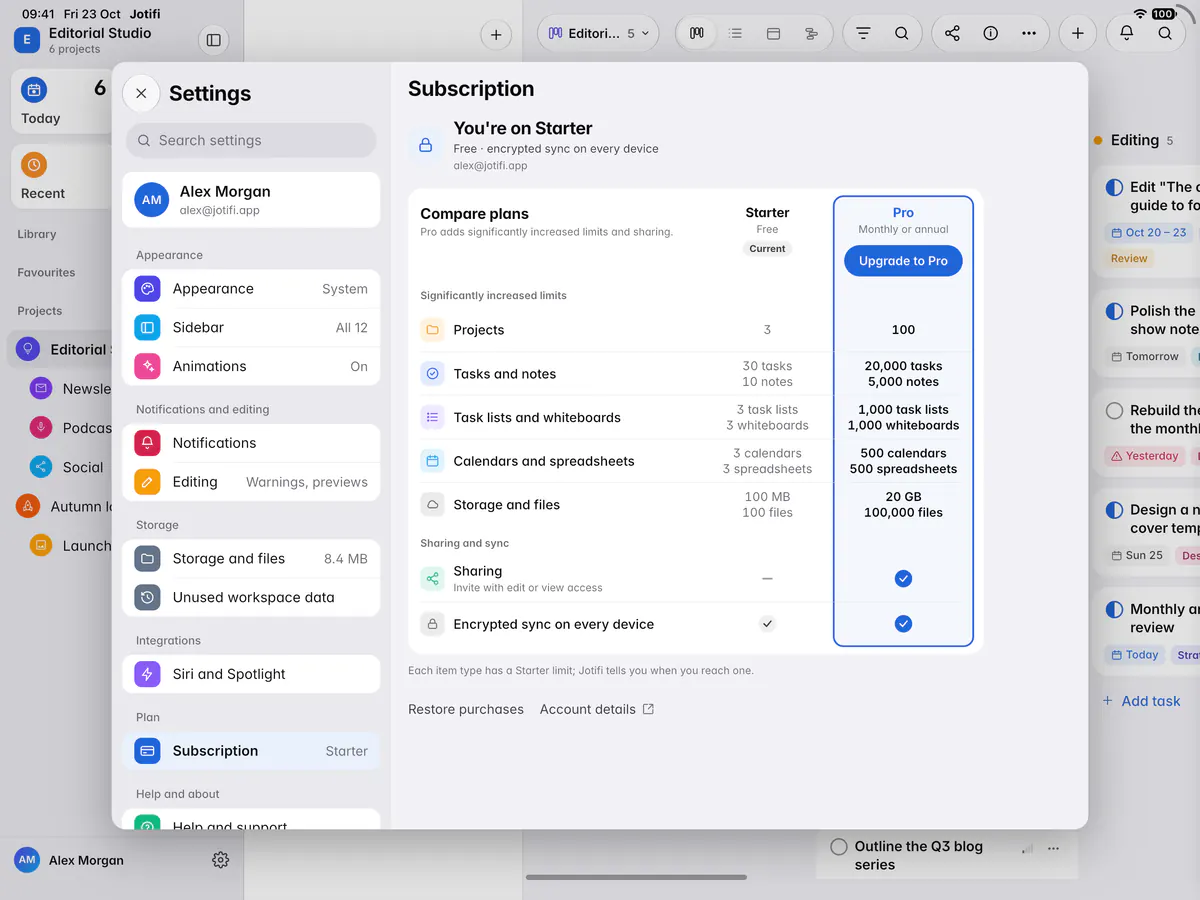The image size is (1200, 900).
Task: Open Unused workspace data settings row
Action: tap(251, 597)
